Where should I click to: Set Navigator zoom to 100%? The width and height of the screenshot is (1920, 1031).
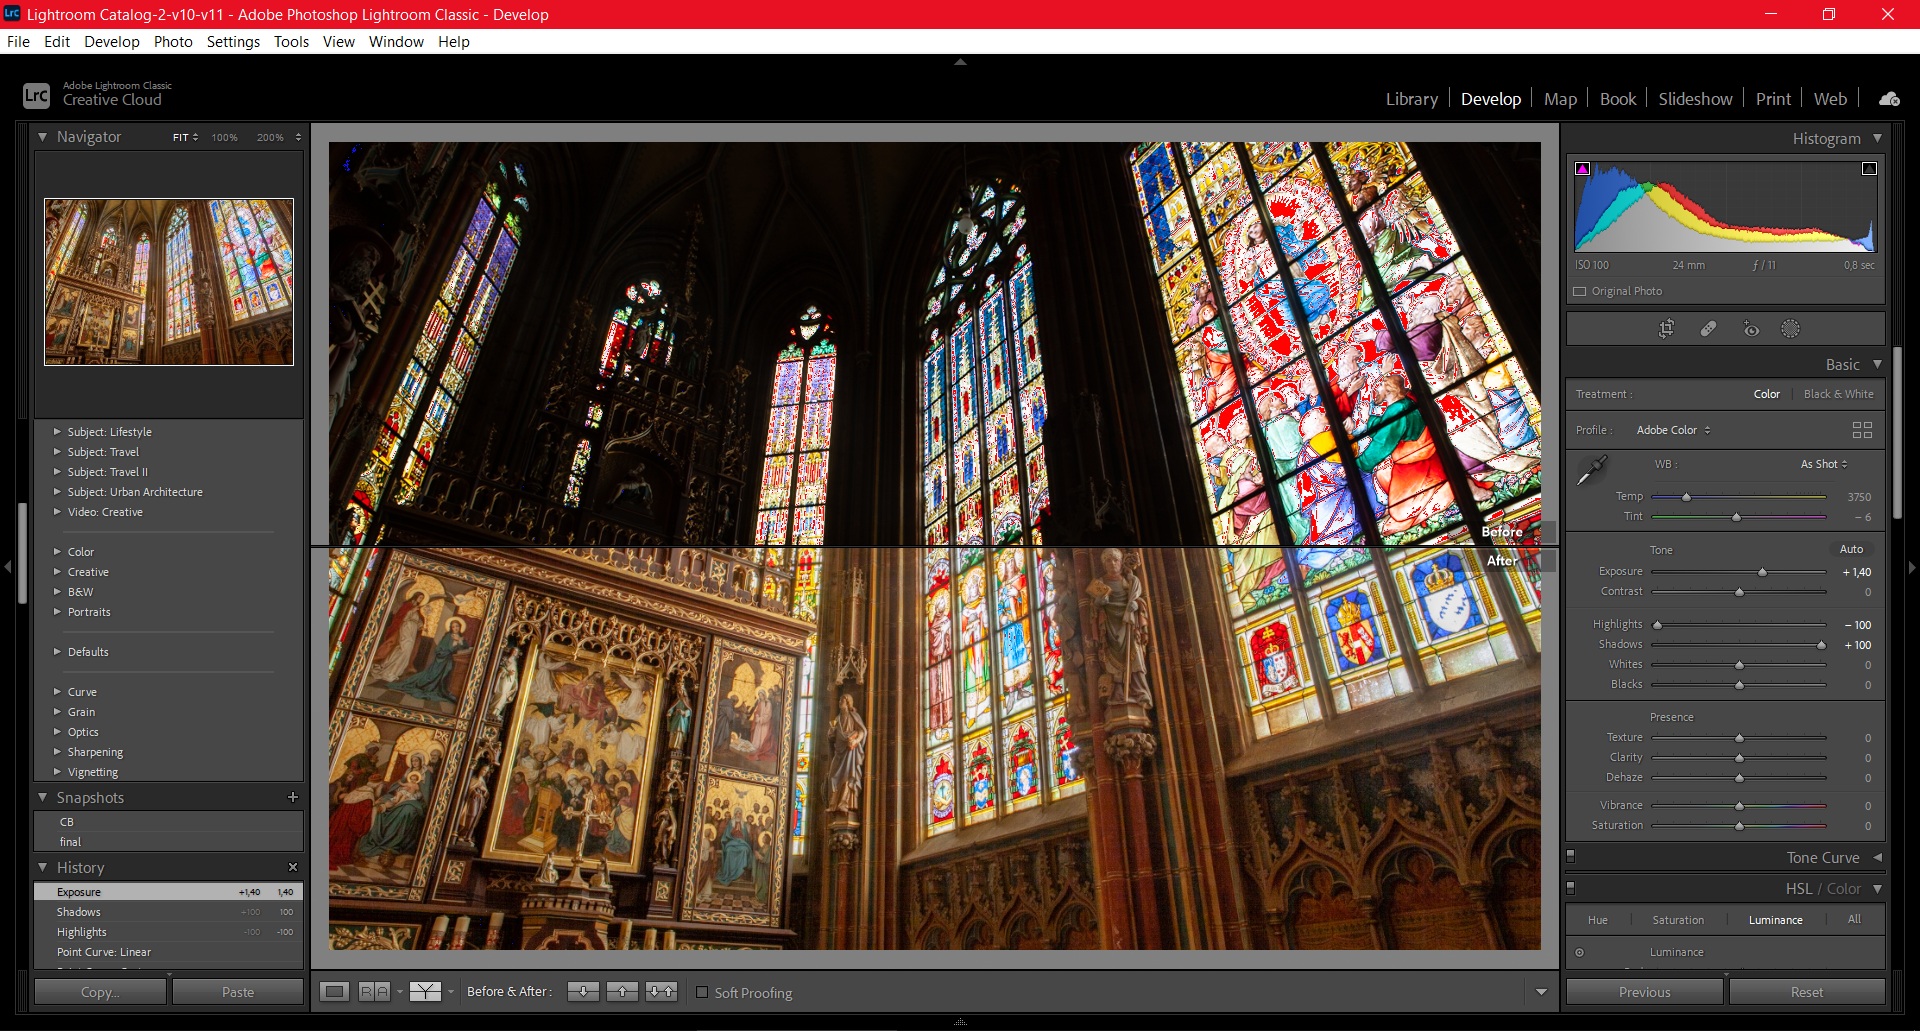pyautogui.click(x=225, y=137)
